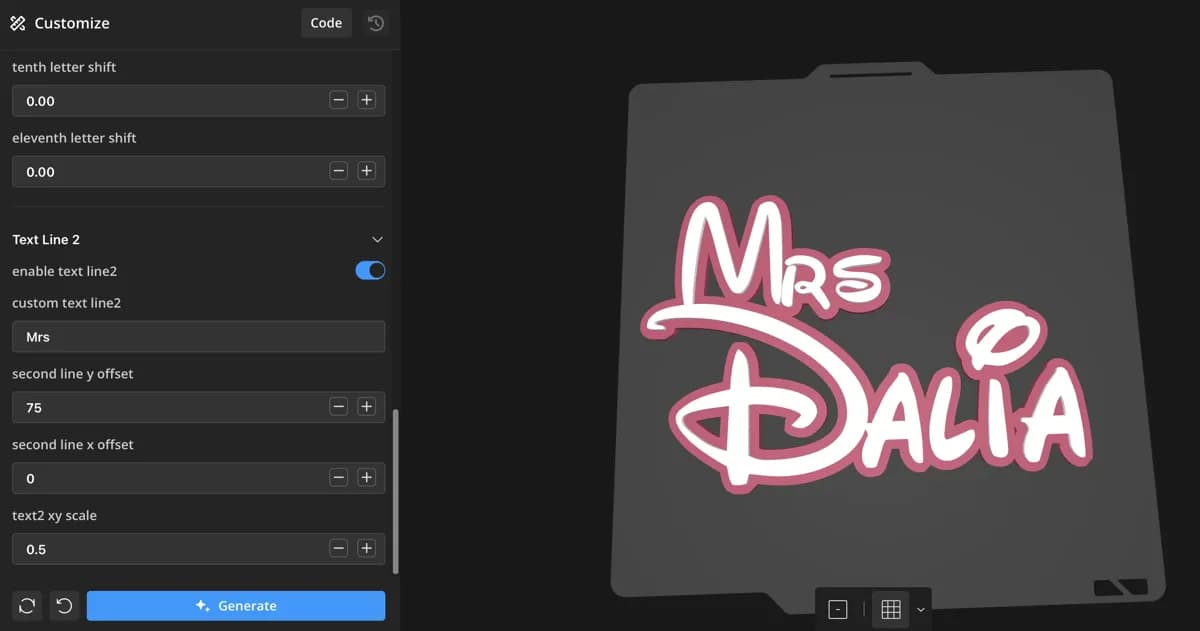Increase second line y offset with plus

[367, 407]
